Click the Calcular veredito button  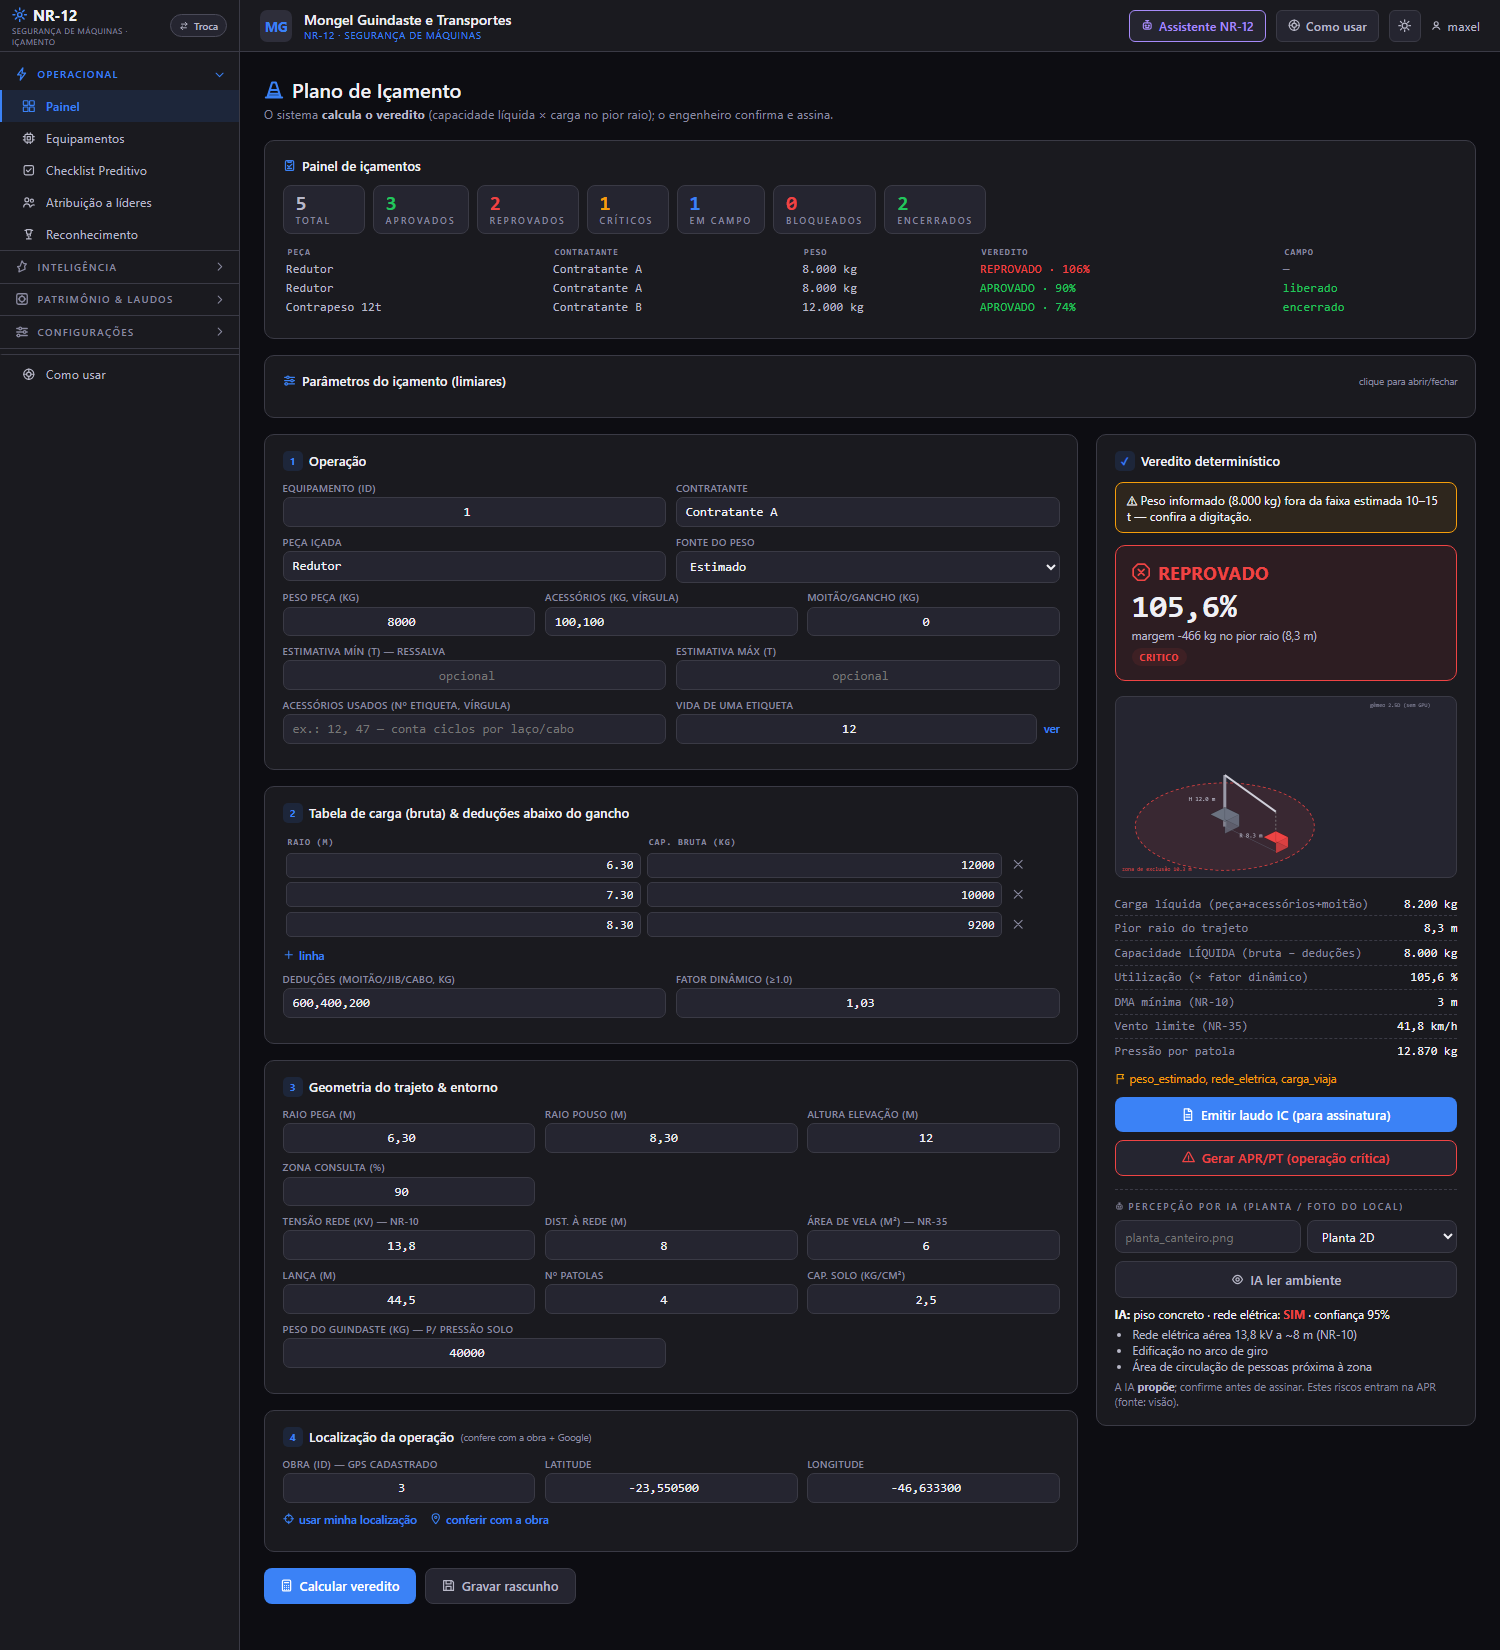point(340,1586)
